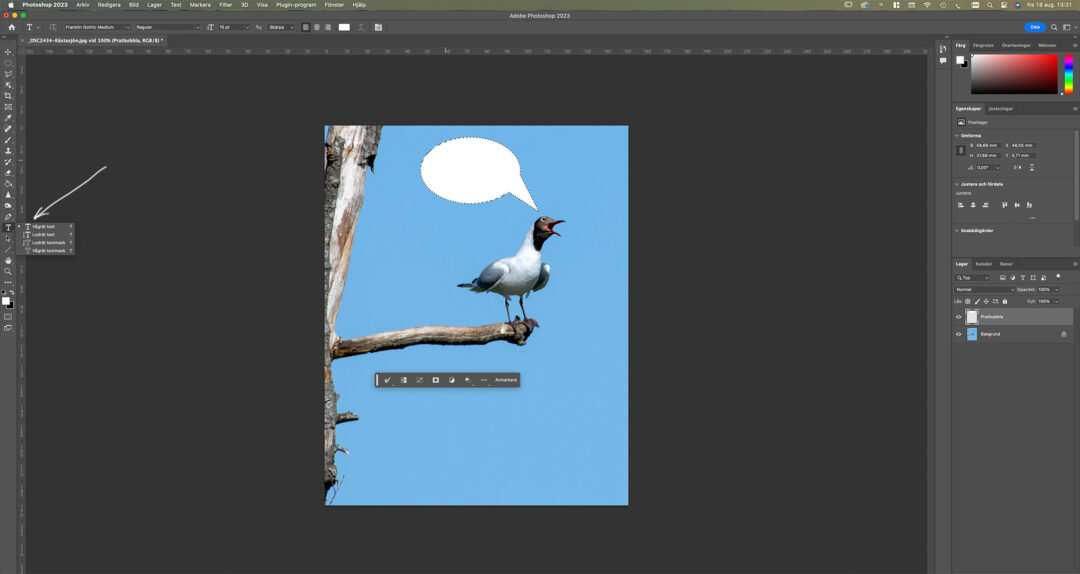Select the Clone Stamp tool
Viewport: 1080px width, 574px height.
(x=8, y=151)
